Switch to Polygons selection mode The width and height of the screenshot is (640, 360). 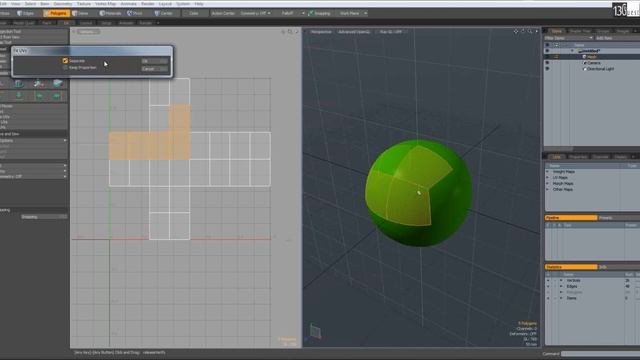click(x=56, y=13)
